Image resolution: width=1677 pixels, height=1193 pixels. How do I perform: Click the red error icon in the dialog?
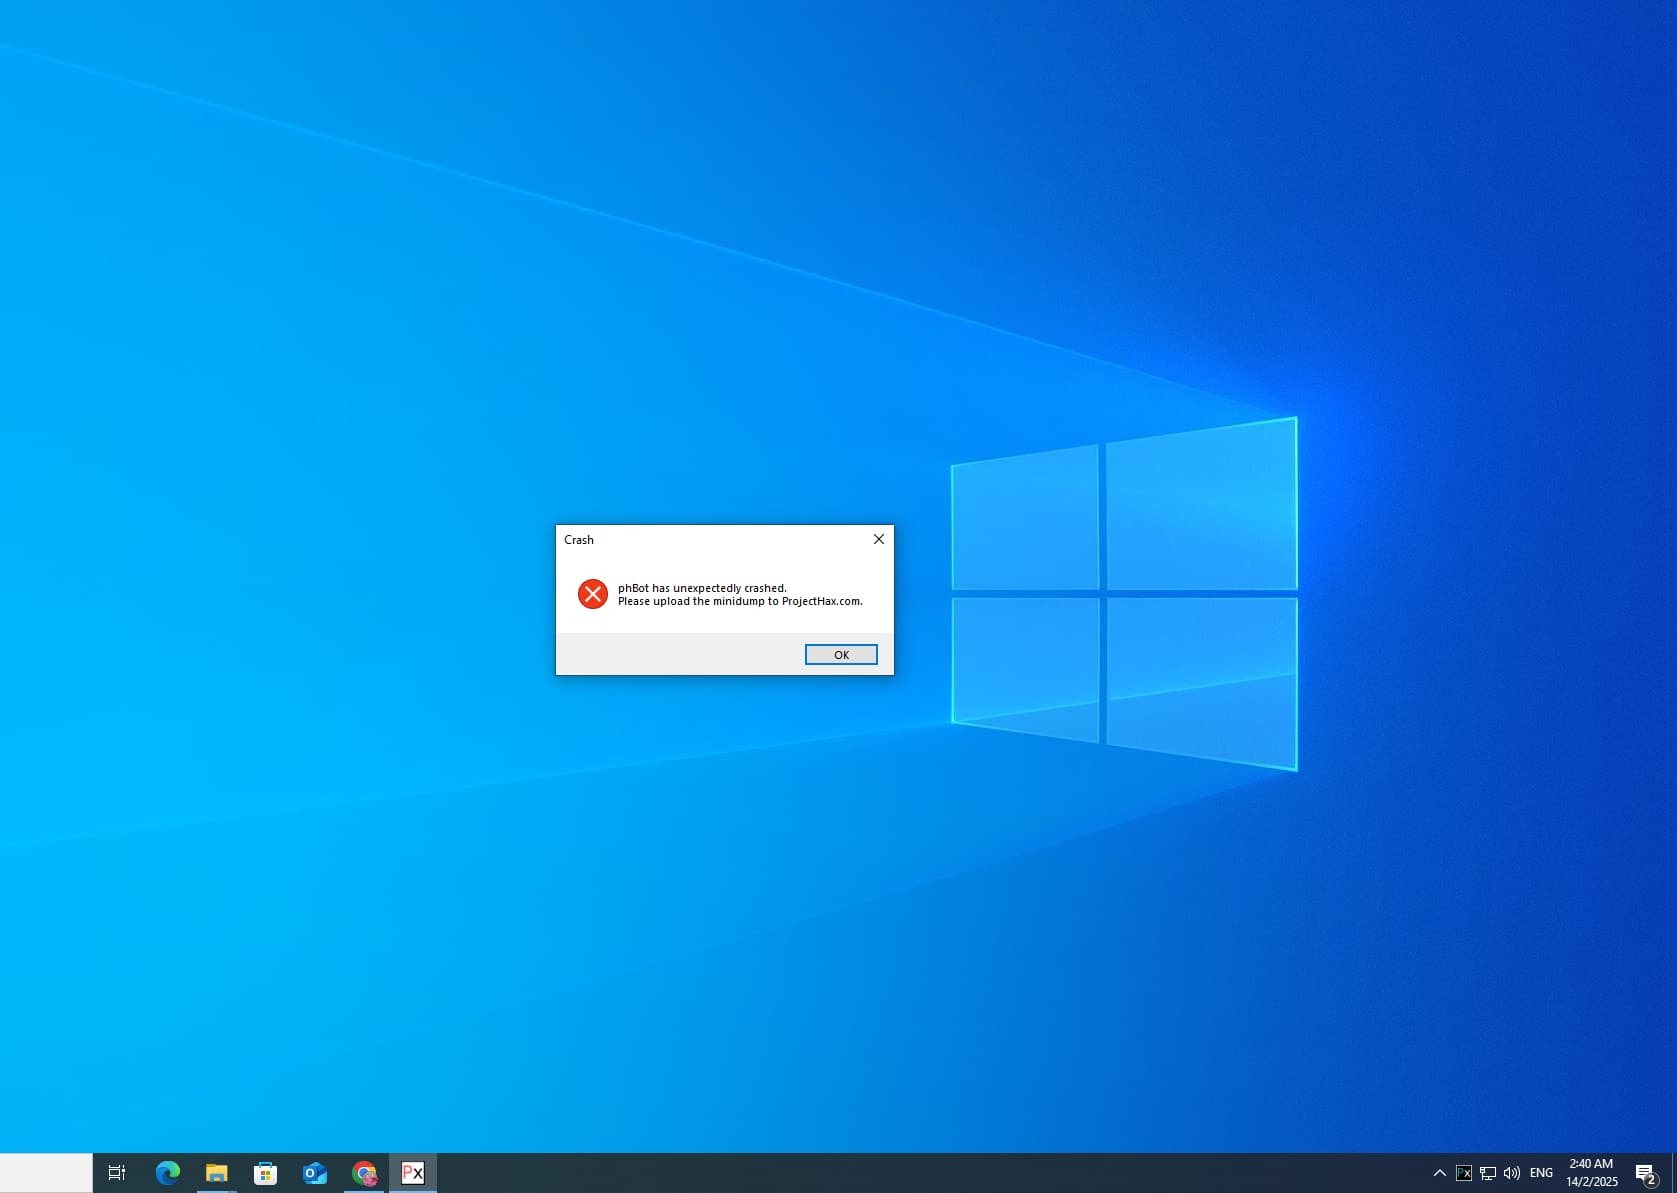coord(592,594)
